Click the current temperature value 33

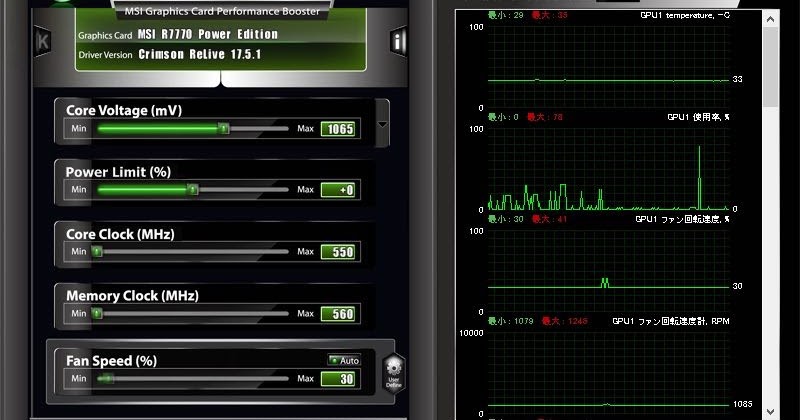click(x=737, y=79)
